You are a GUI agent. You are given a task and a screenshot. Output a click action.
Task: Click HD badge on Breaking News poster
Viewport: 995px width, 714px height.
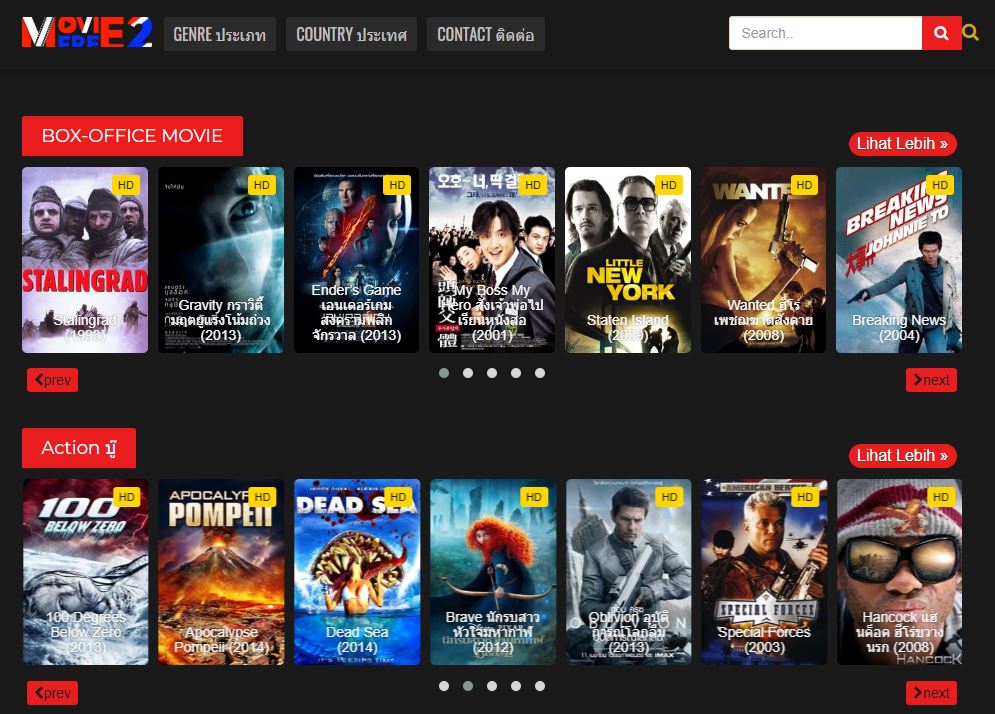point(940,185)
